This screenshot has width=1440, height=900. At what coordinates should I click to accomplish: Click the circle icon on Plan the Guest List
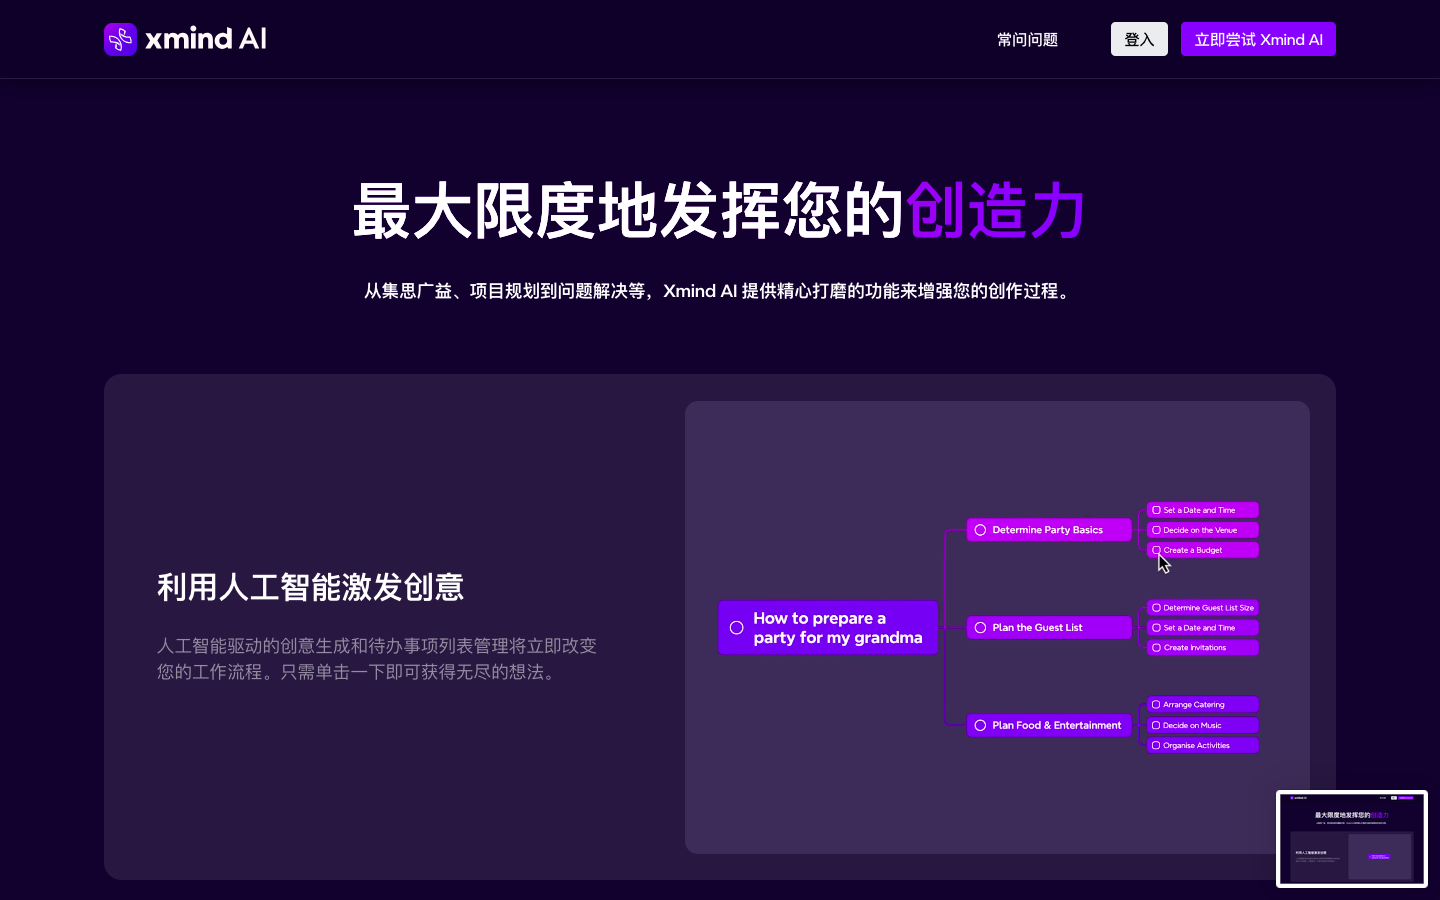(x=980, y=627)
